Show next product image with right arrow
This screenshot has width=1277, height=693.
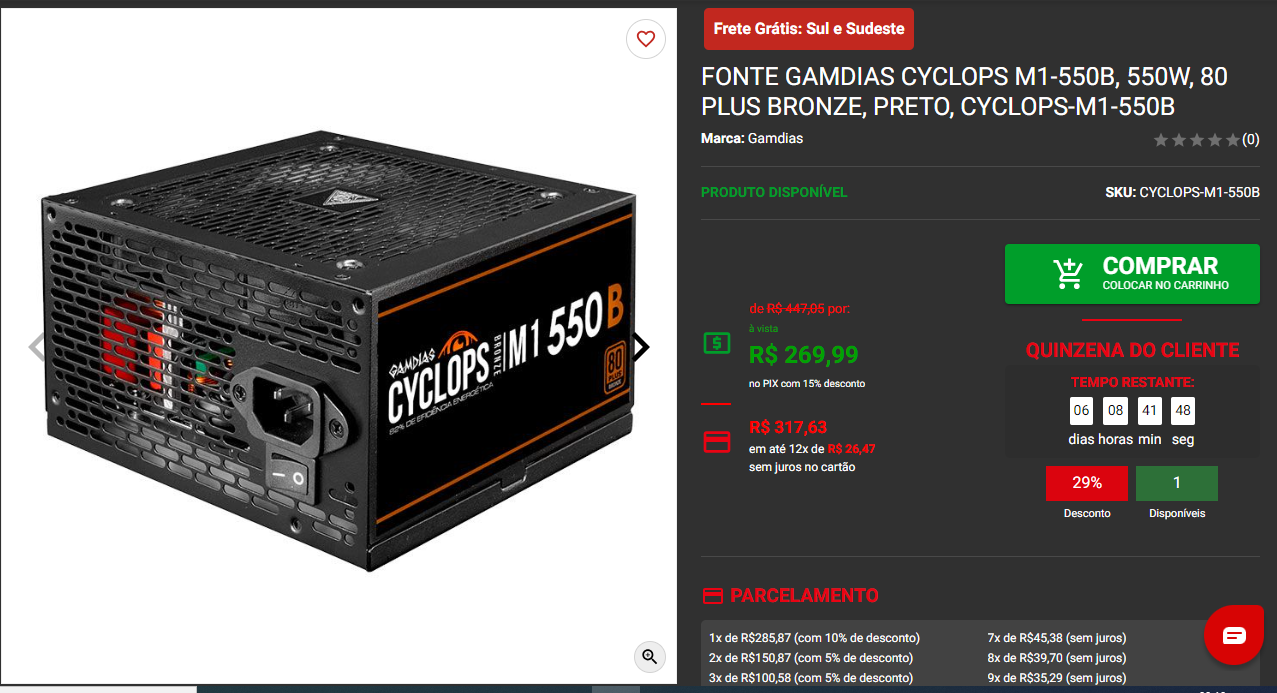(641, 347)
